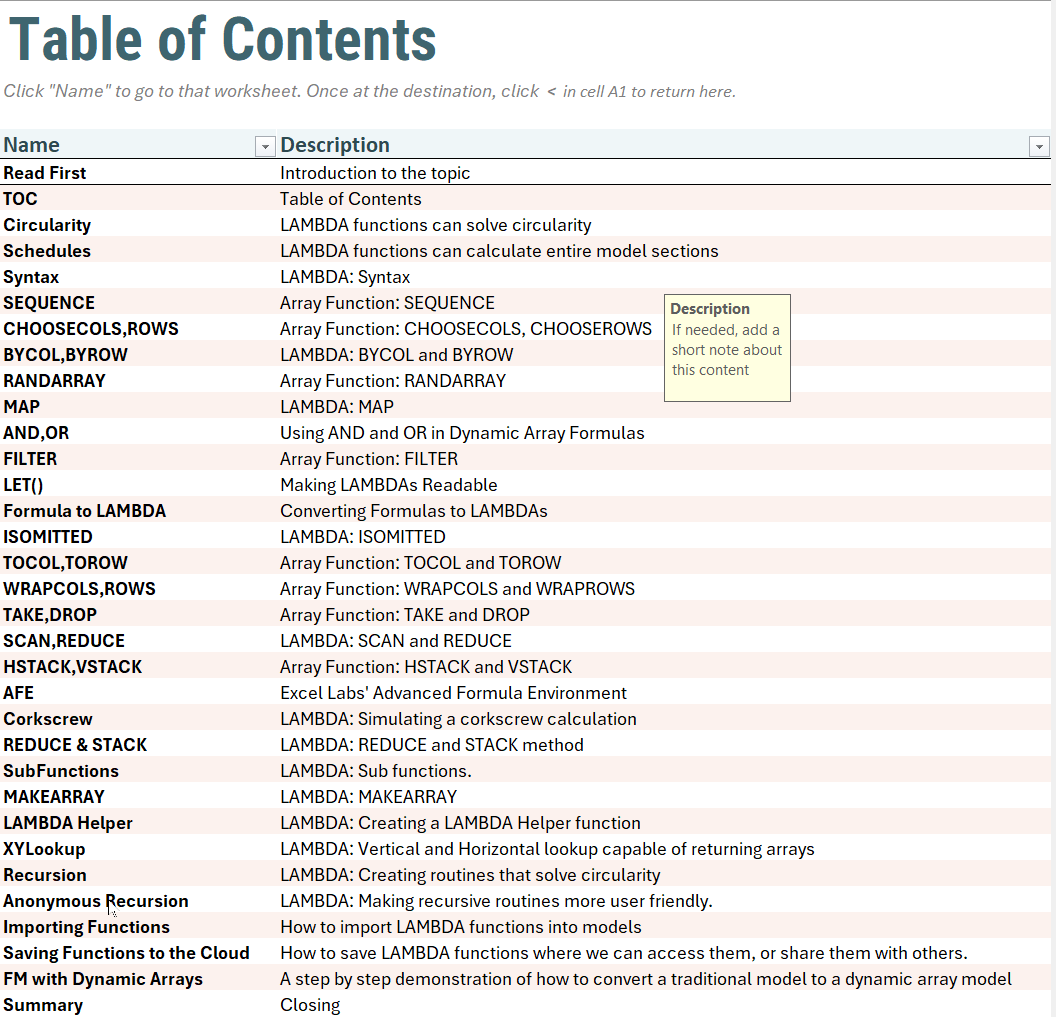Go to the SCAN,REDUCE worksheet
The width and height of the screenshot is (1056, 1017).
pyautogui.click(x=64, y=641)
